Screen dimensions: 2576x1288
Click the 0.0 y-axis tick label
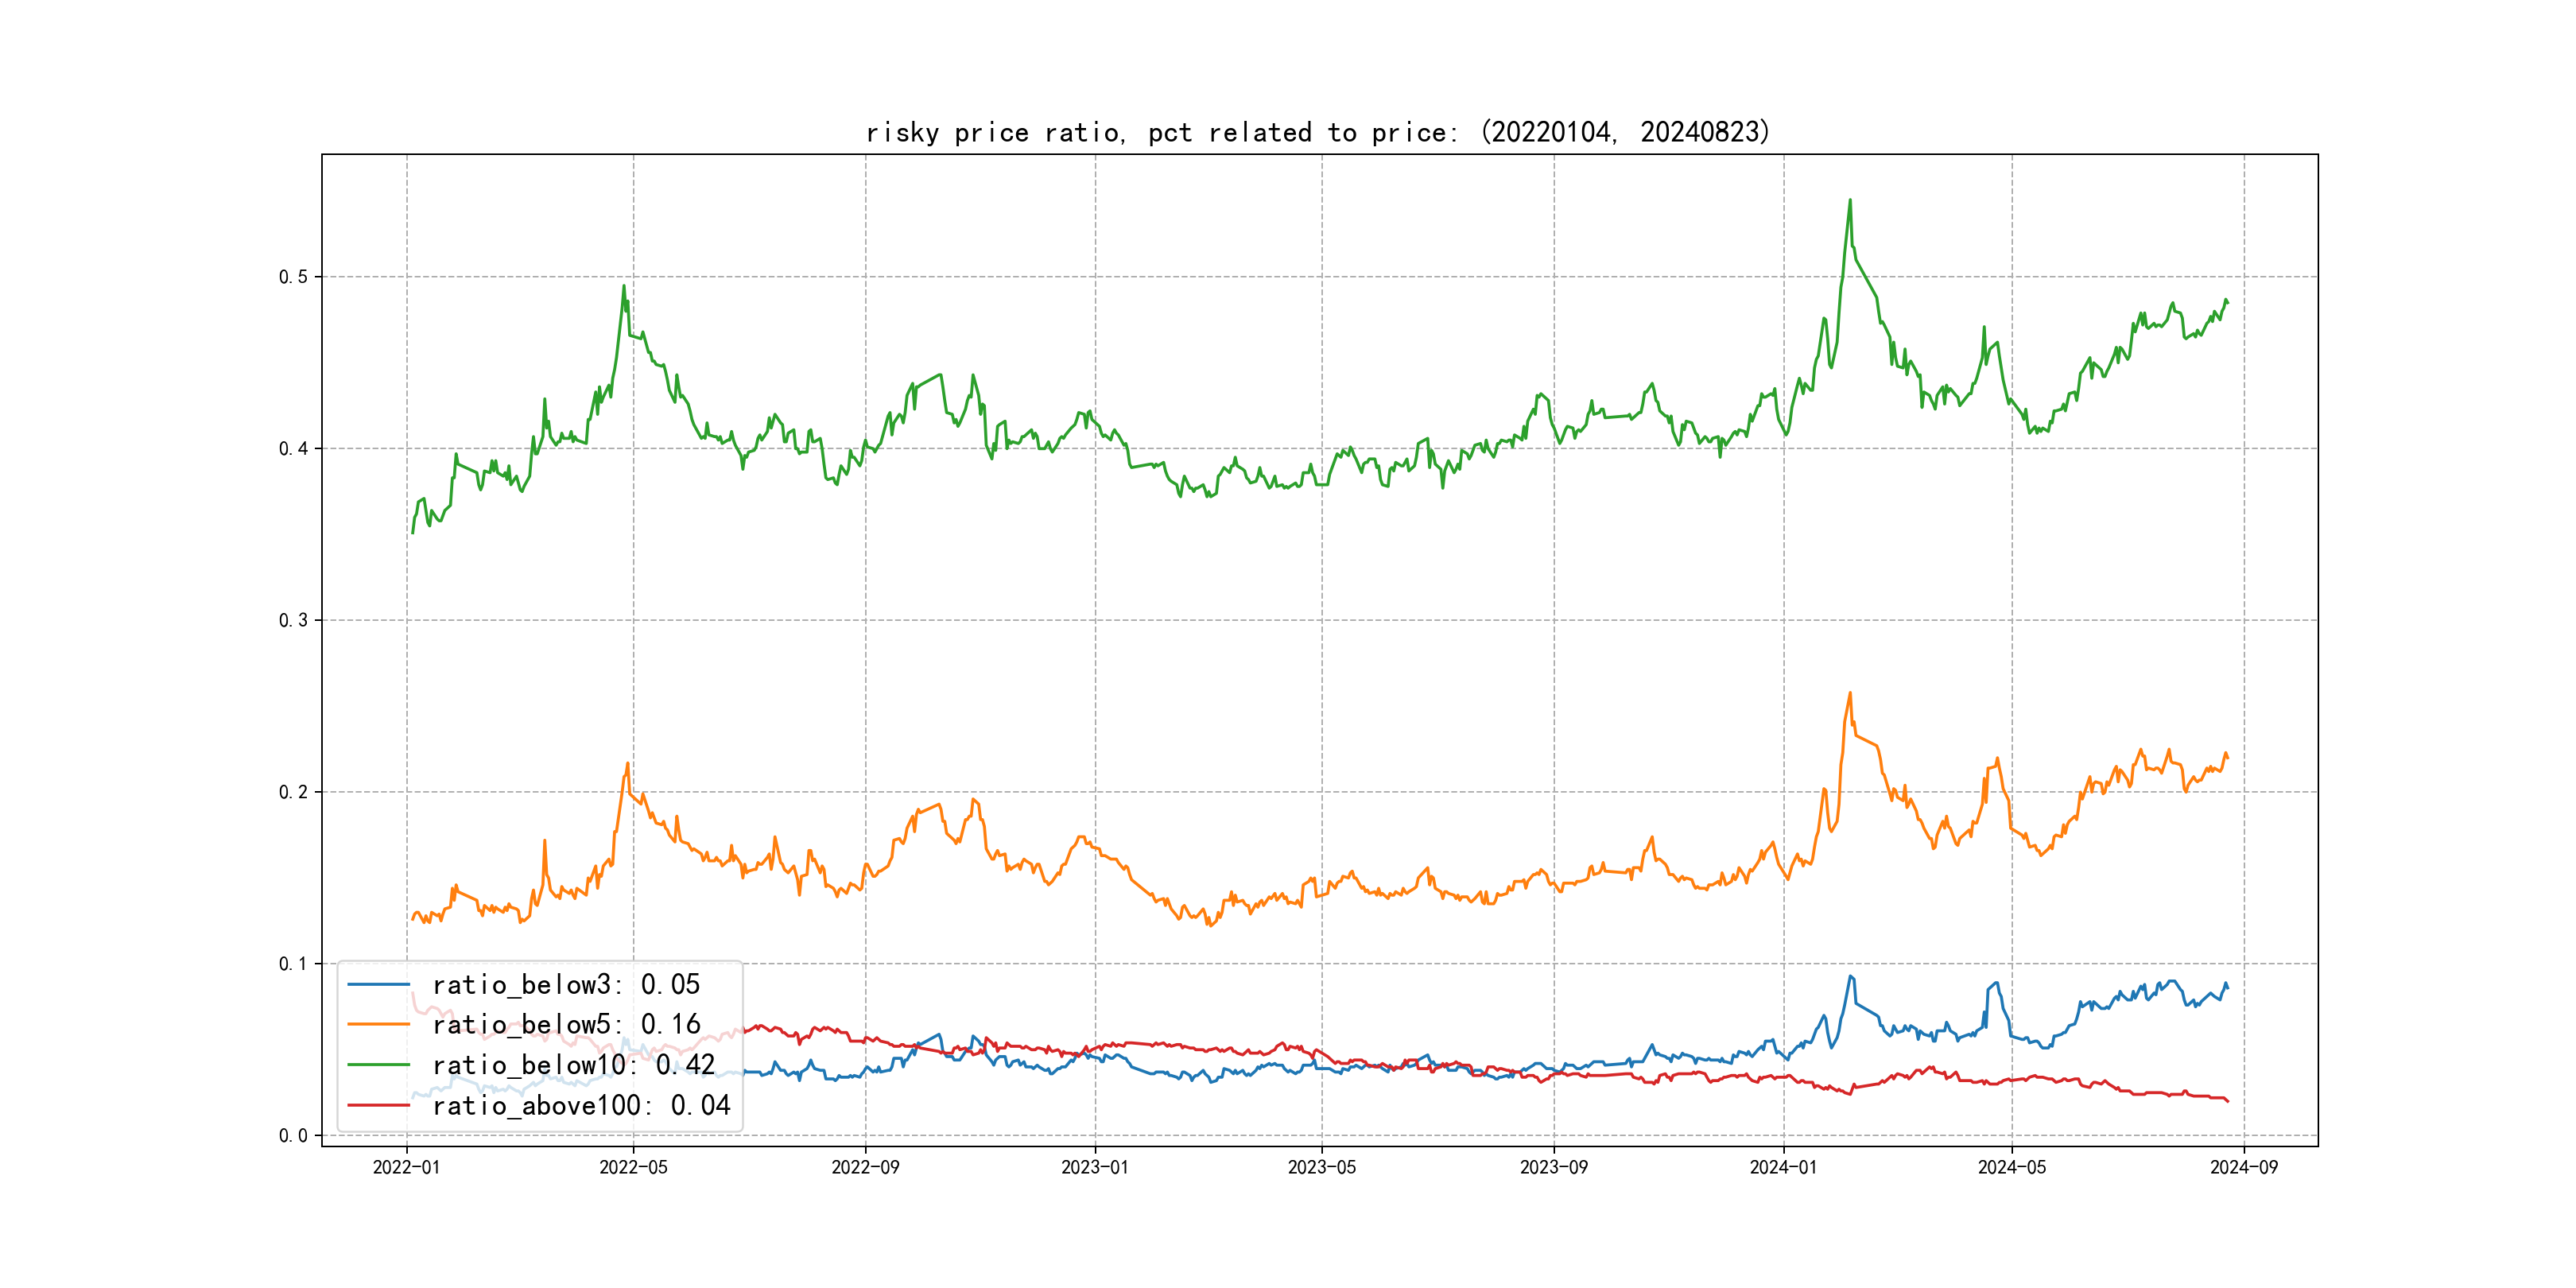(293, 1136)
